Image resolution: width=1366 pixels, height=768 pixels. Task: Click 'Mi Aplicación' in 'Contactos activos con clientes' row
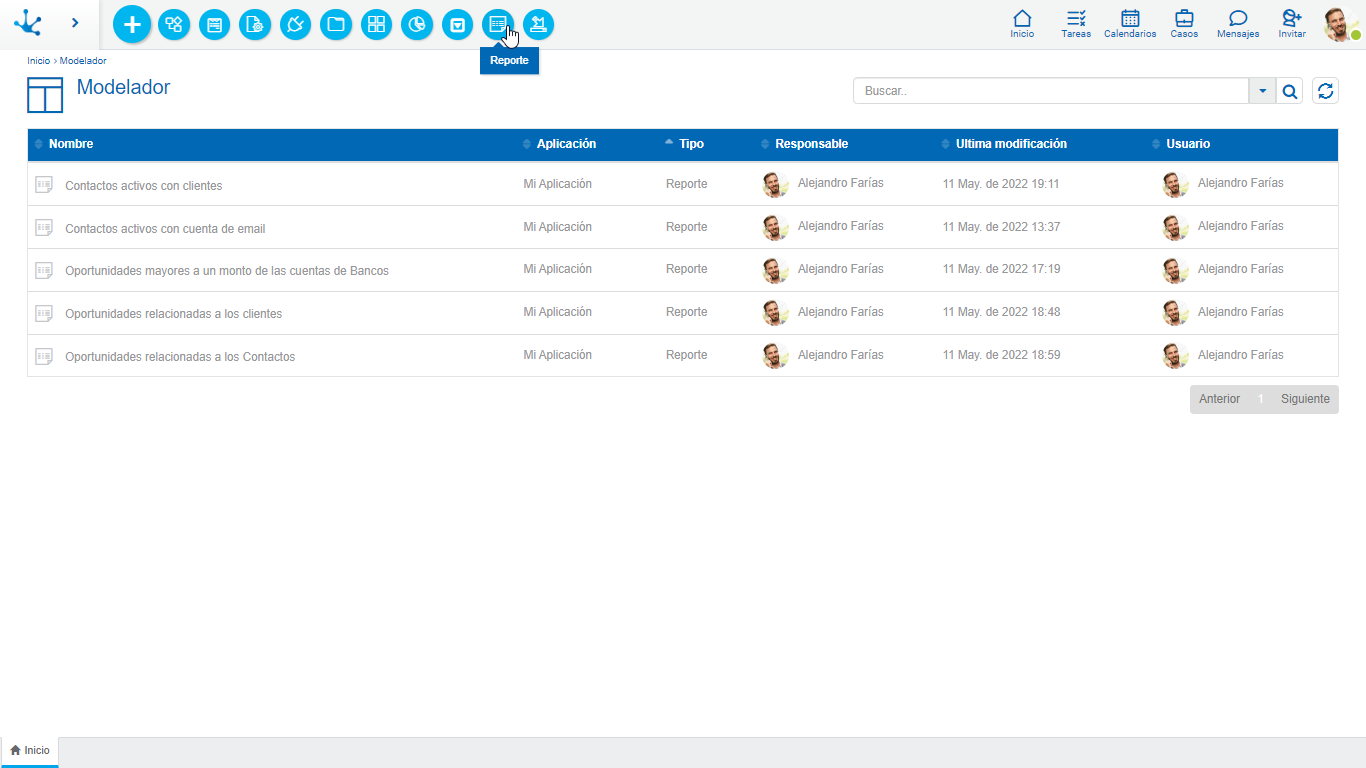tap(558, 184)
